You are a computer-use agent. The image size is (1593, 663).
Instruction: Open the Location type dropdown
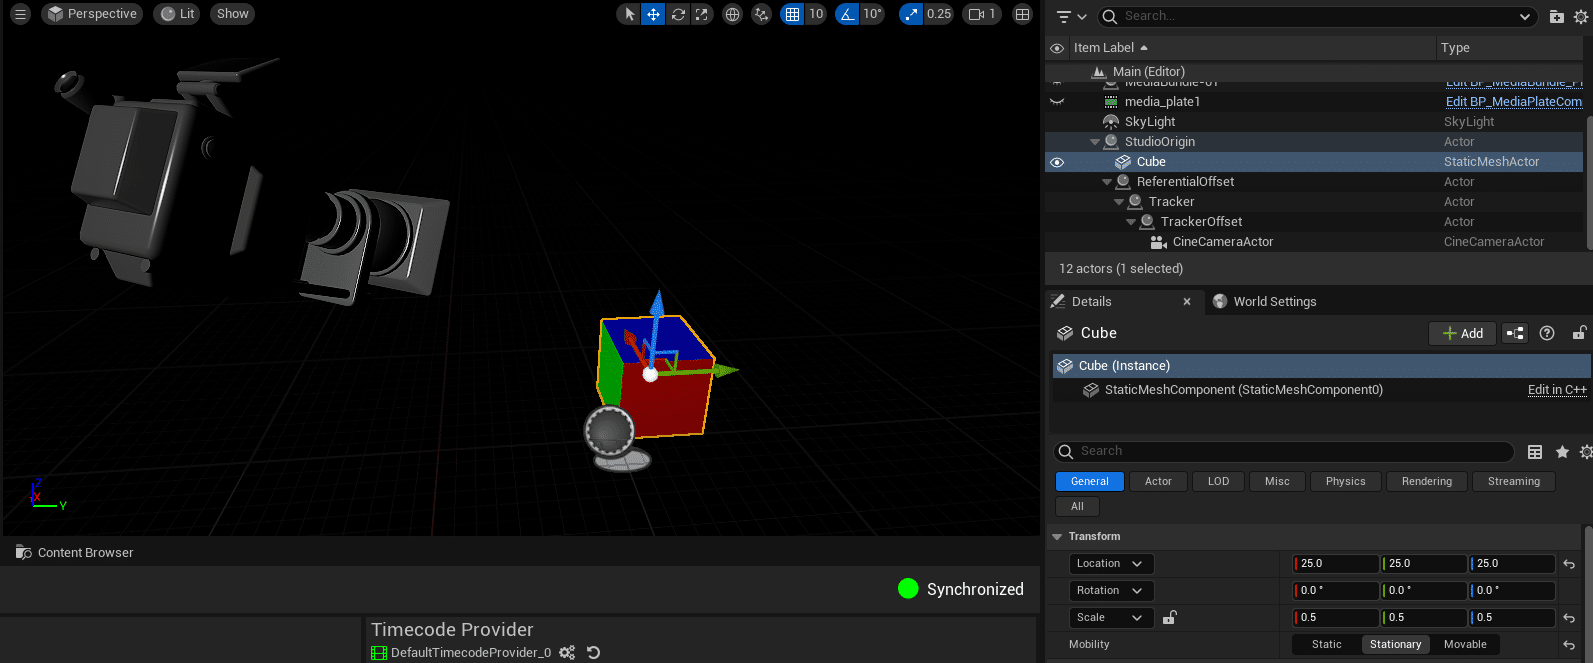1110,564
